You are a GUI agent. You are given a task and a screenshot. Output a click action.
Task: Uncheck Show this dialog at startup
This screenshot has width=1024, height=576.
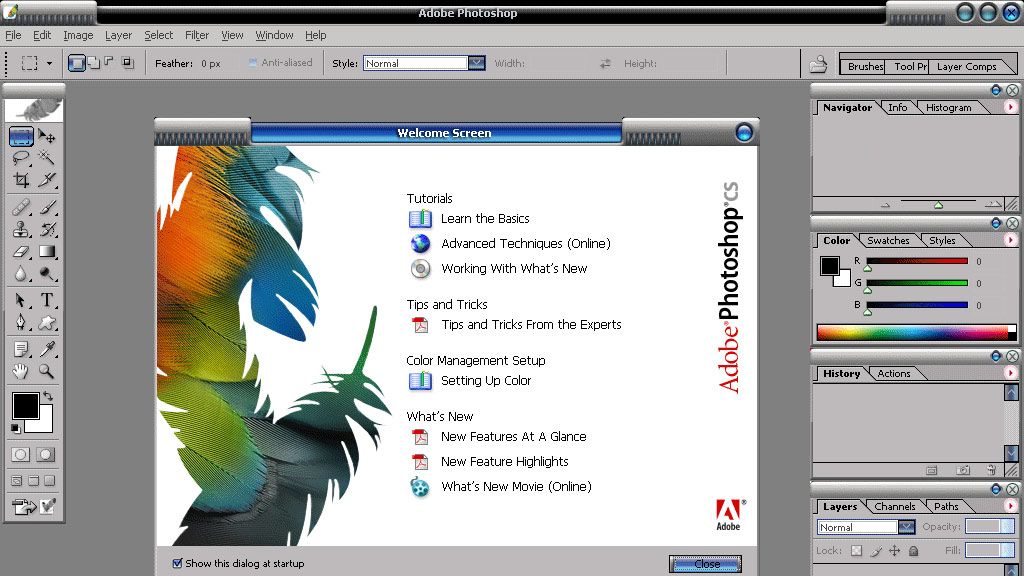coord(177,563)
